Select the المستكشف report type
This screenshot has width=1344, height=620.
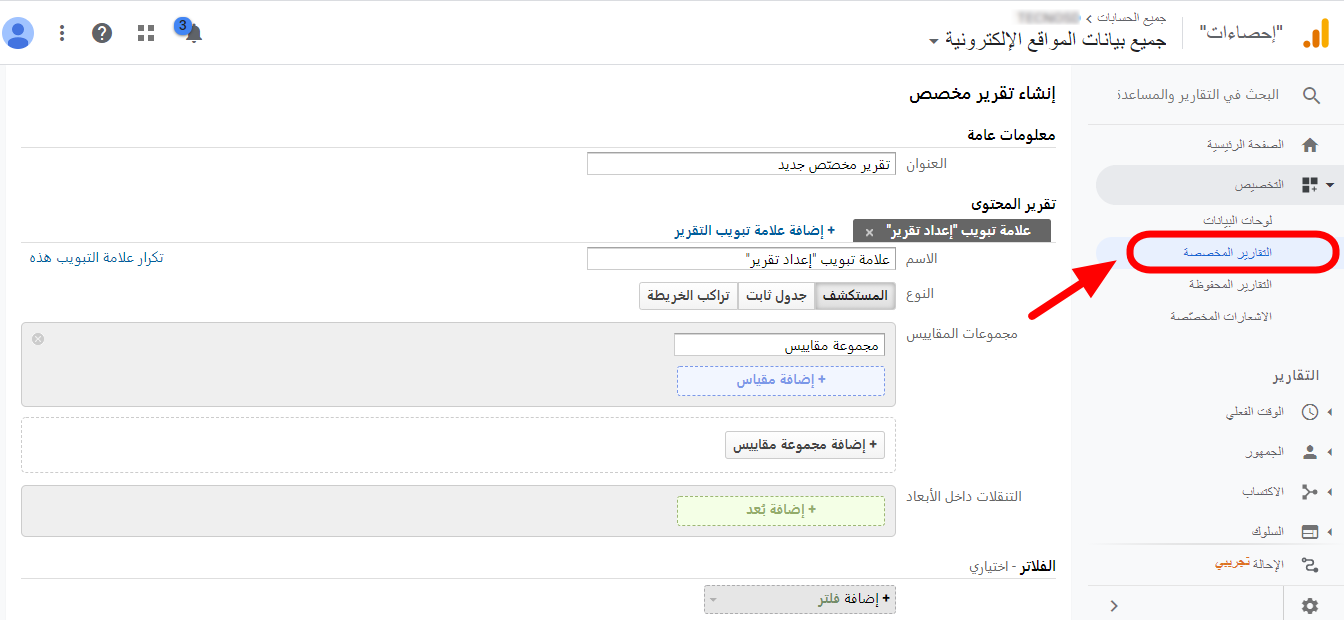point(855,296)
